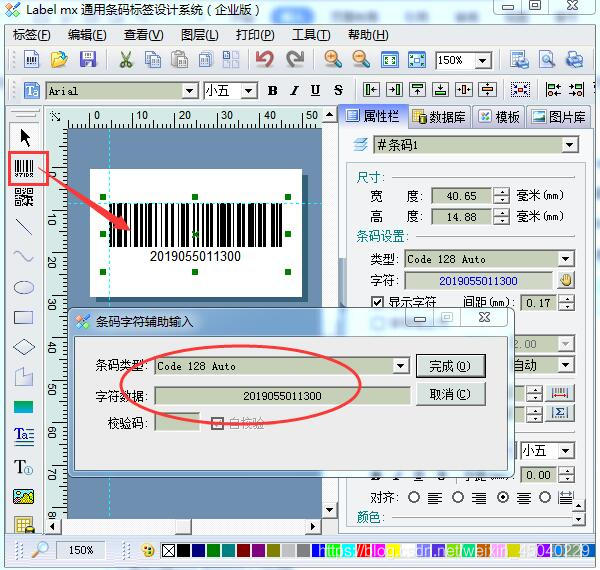Pick the curve drawing tool

(x=24, y=256)
